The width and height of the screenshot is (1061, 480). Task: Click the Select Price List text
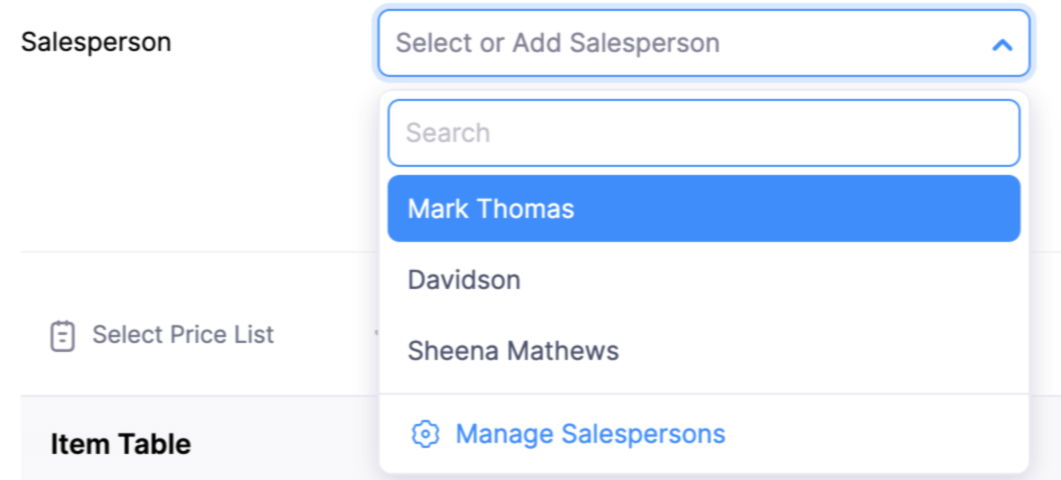point(183,335)
